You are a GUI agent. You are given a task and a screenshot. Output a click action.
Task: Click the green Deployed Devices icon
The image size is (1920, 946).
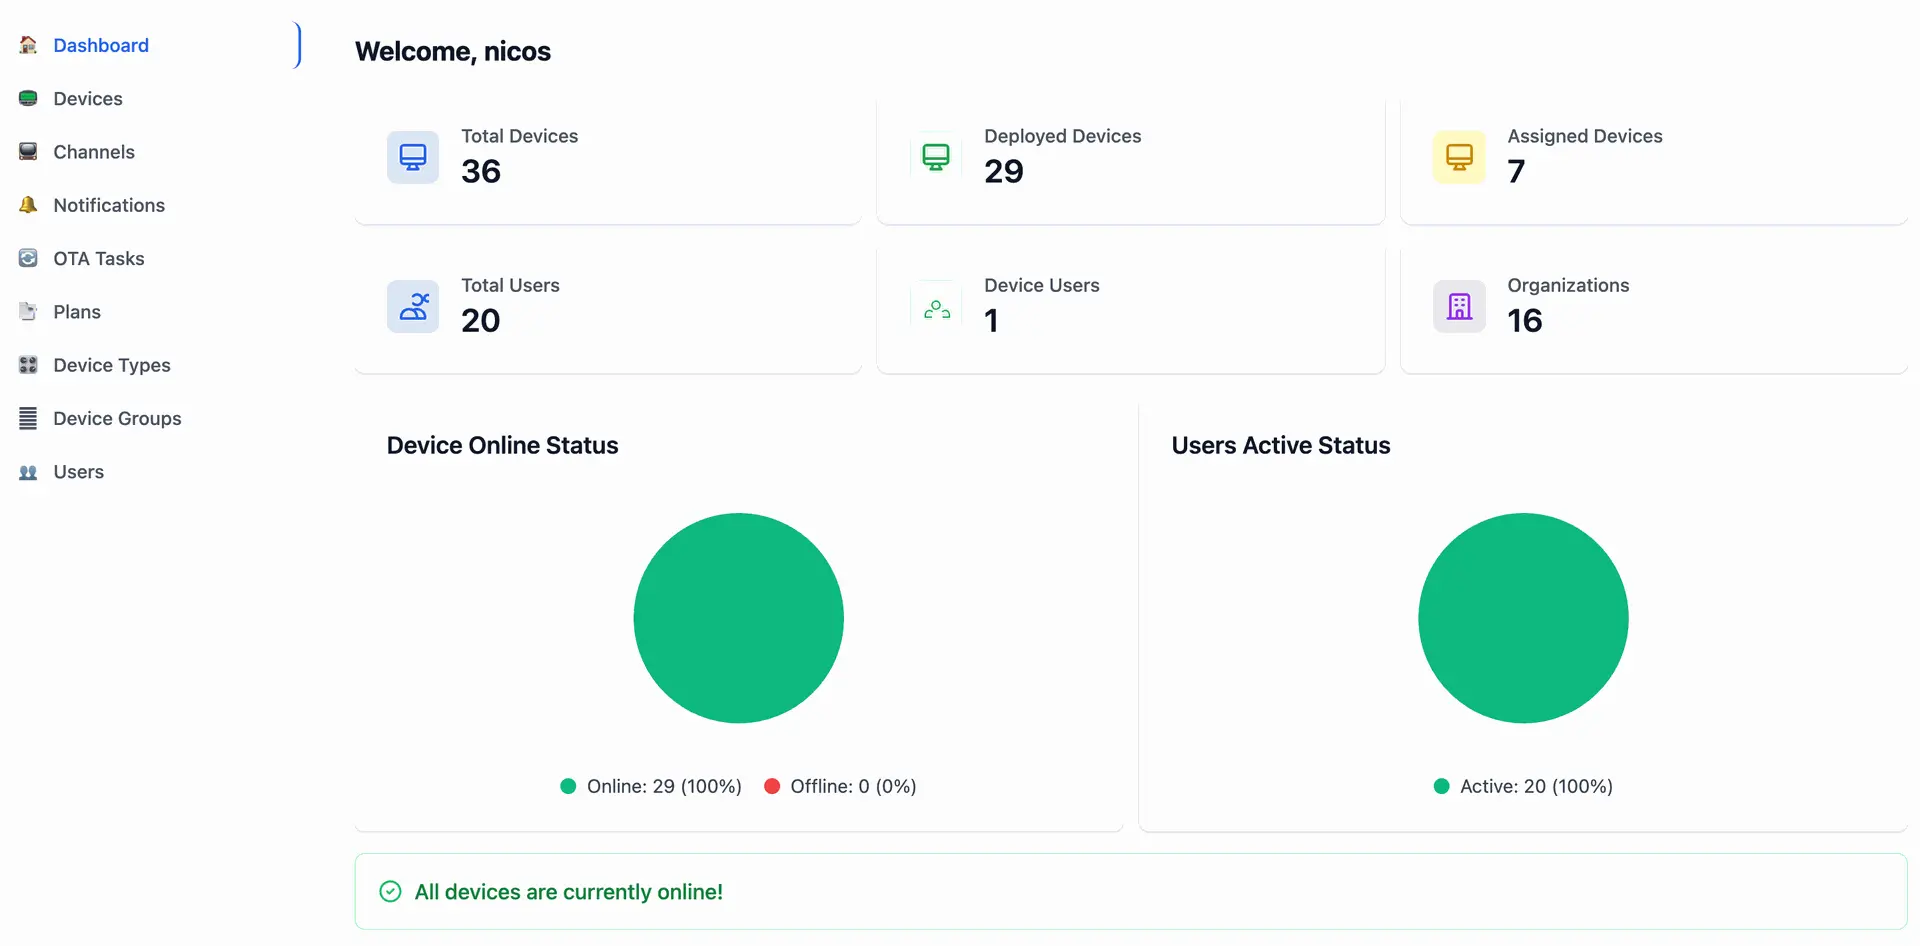coord(935,157)
